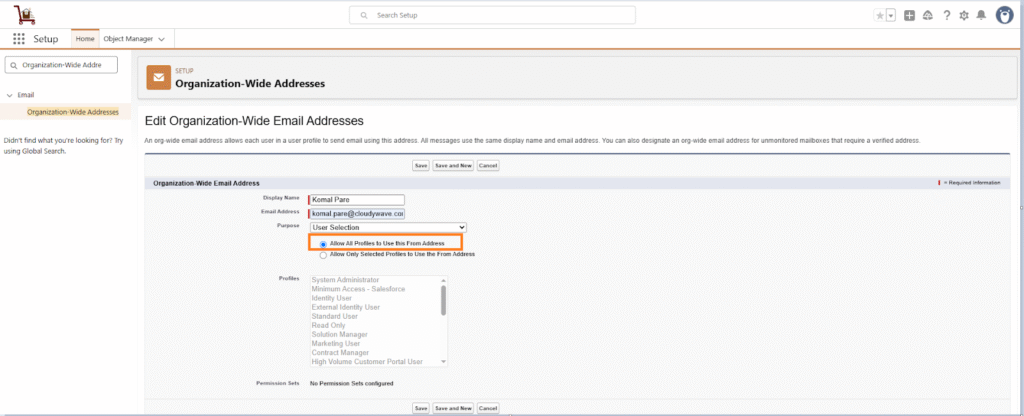Open the global actions plus icon
This screenshot has width=1024, height=416.
(x=909, y=15)
